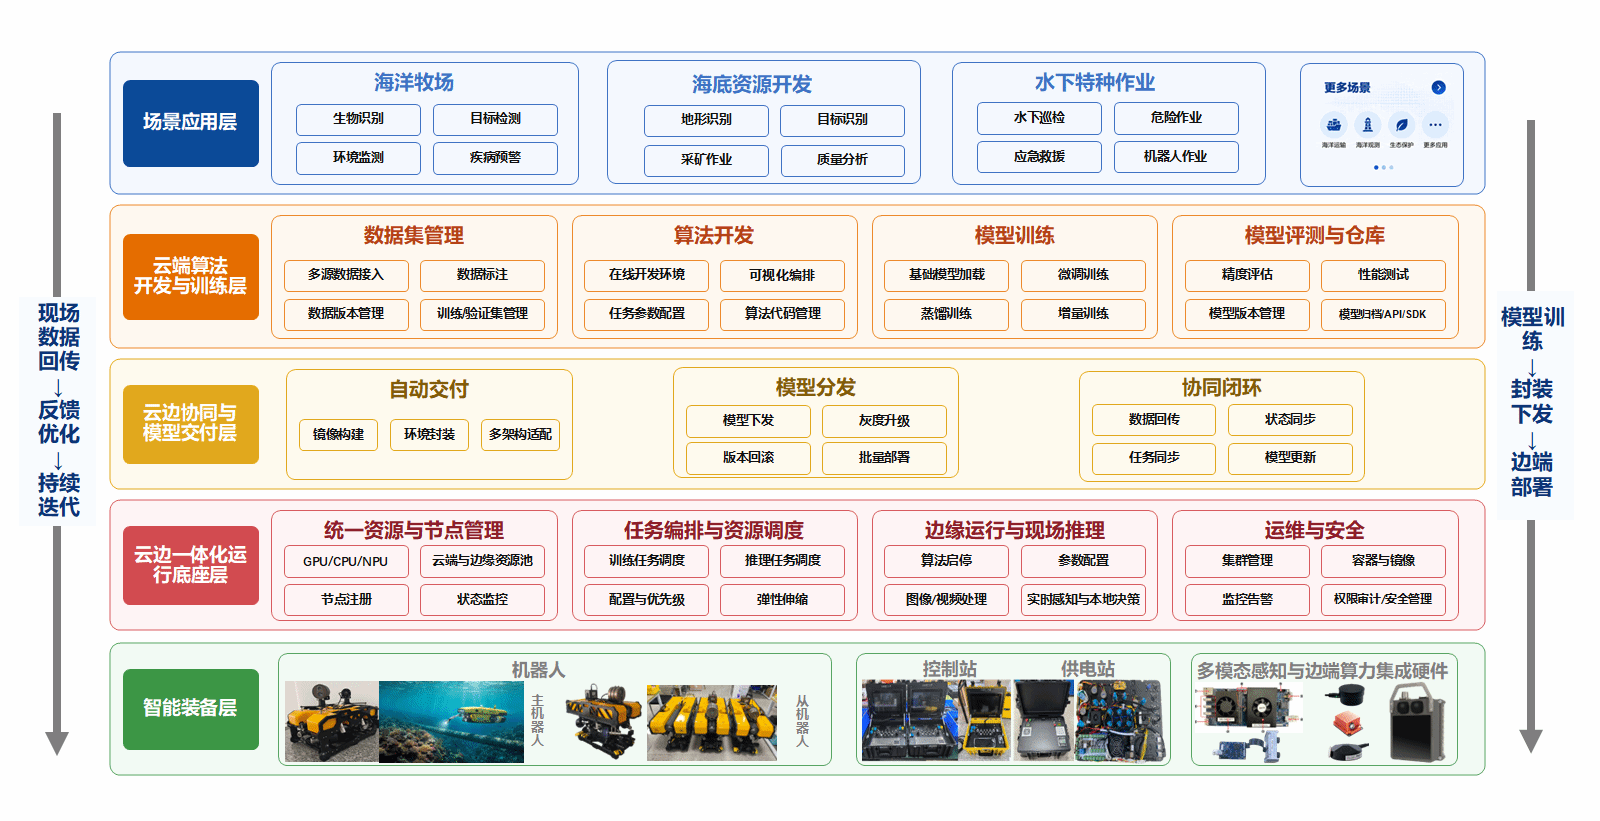Select the 实时感知与本地决策 box
Viewport: 1600px width, 821px height.
[1083, 600]
